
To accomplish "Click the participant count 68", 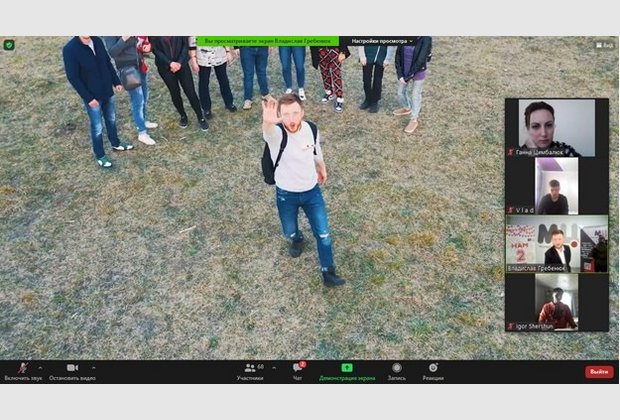I will (x=261, y=367).
